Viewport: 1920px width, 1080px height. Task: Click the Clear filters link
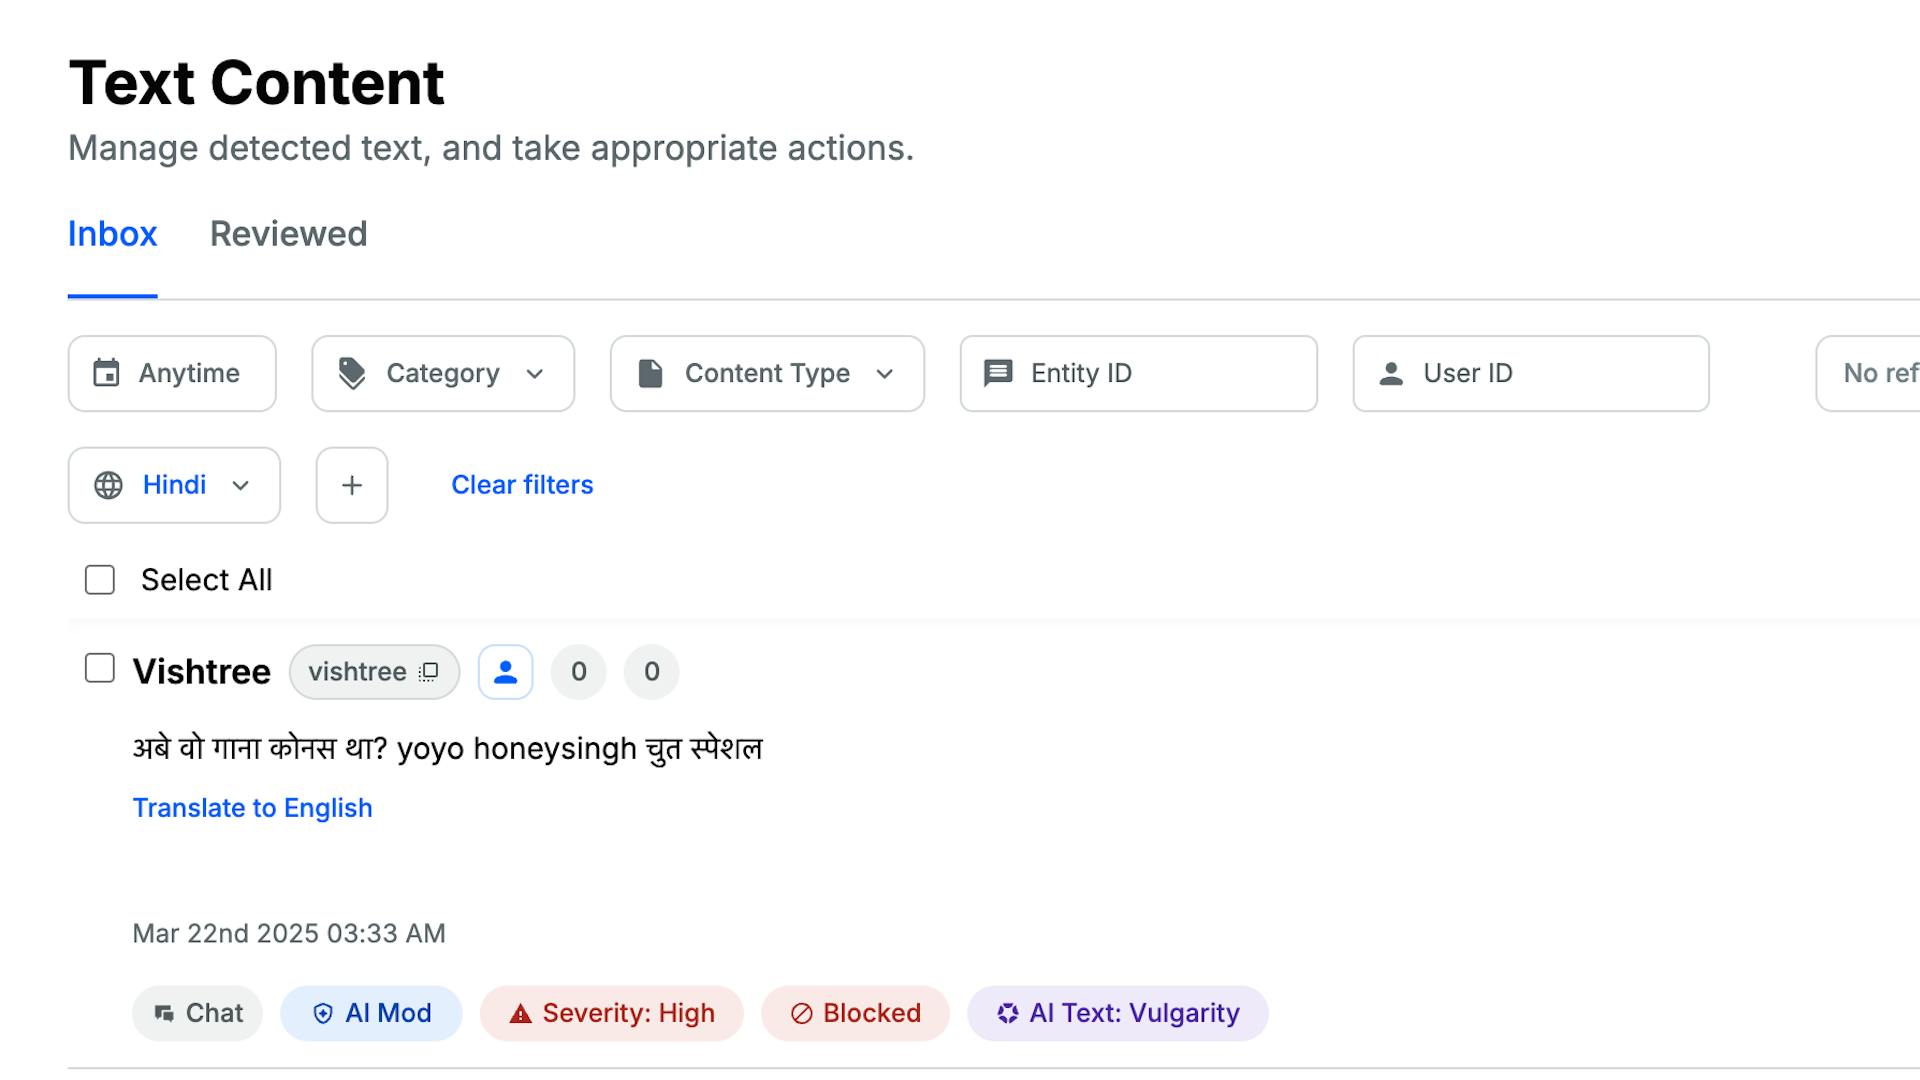pyautogui.click(x=522, y=485)
